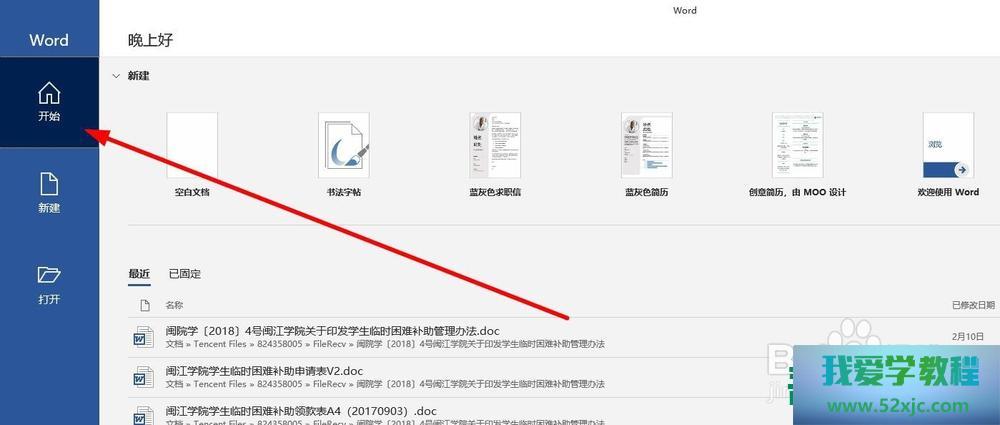The width and height of the screenshot is (1000, 425).
Task: Sort by 已修改日期 column header
Action: click(x=973, y=304)
